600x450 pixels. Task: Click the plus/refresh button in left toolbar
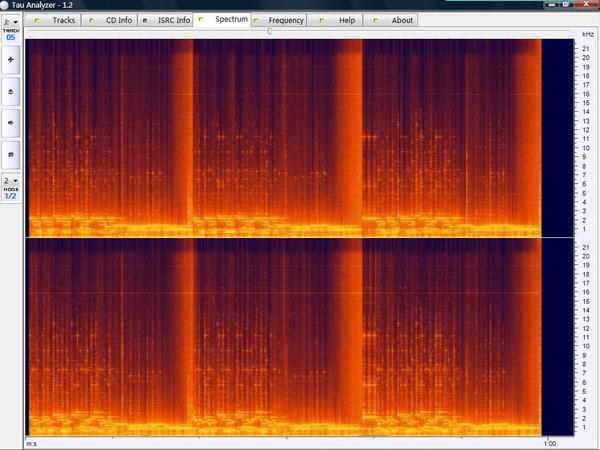(x=11, y=60)
